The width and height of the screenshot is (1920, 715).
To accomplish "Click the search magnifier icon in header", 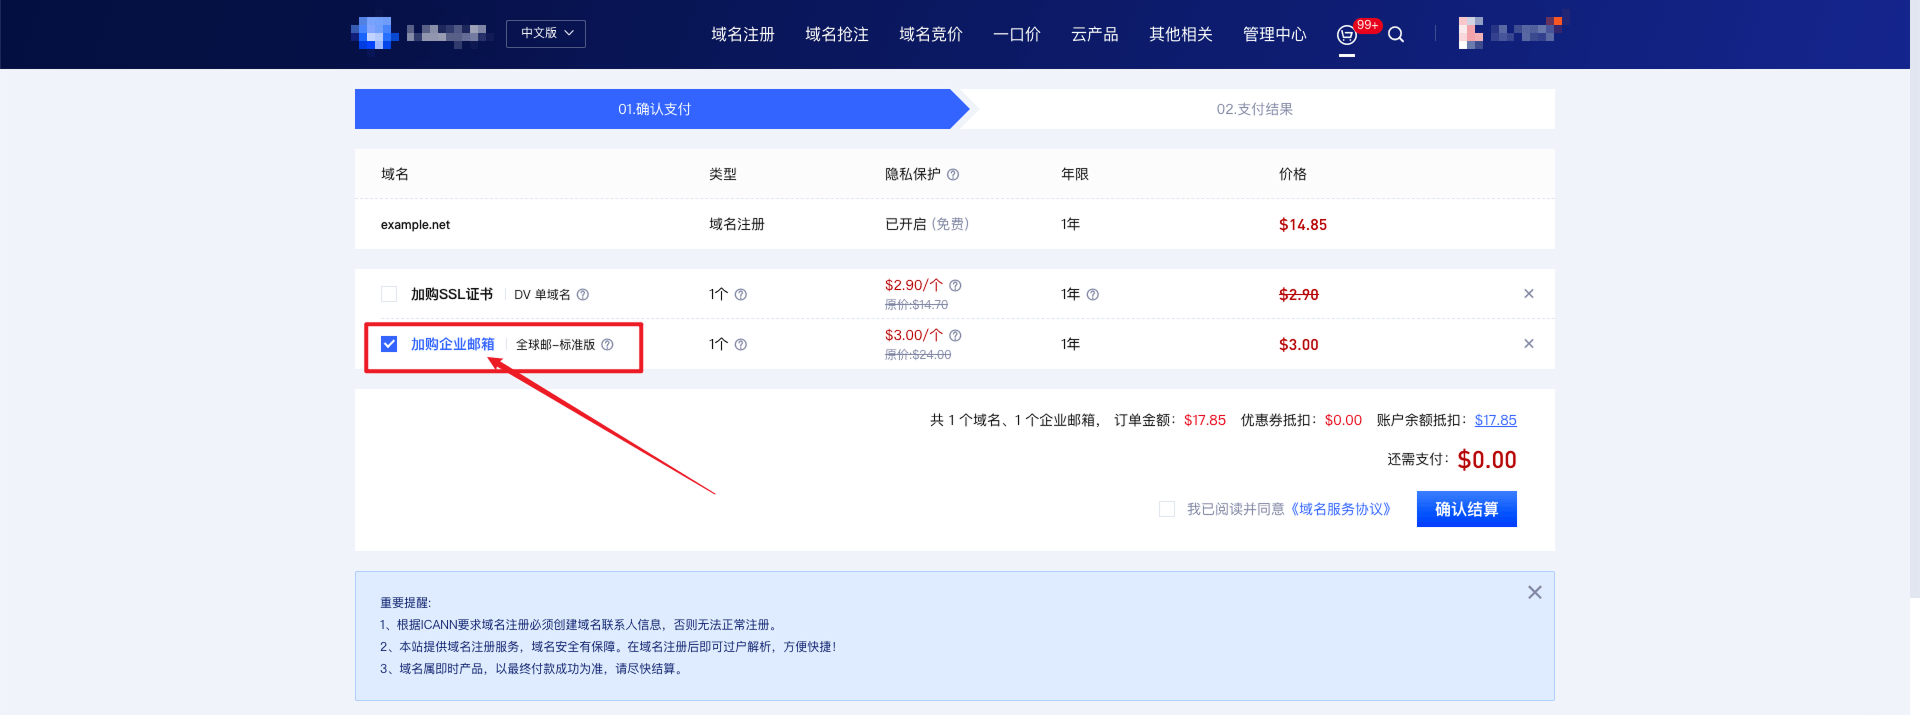I will [x=1396, y=35].
